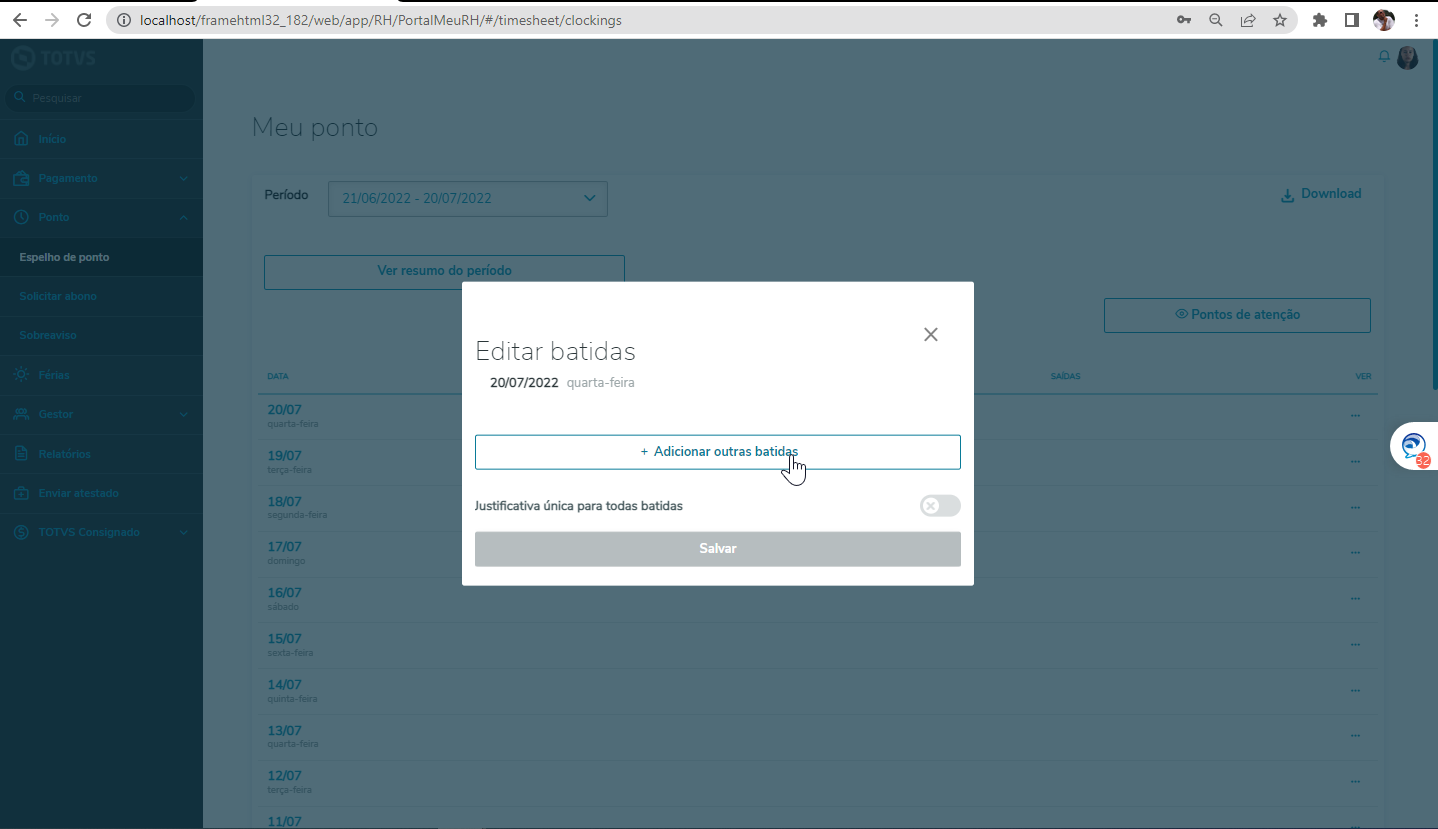Image resolution: width=1438 pixels, height=829 pixels.
Task: Bookmark this page with the star
Action: click(x=1280, y=20)
